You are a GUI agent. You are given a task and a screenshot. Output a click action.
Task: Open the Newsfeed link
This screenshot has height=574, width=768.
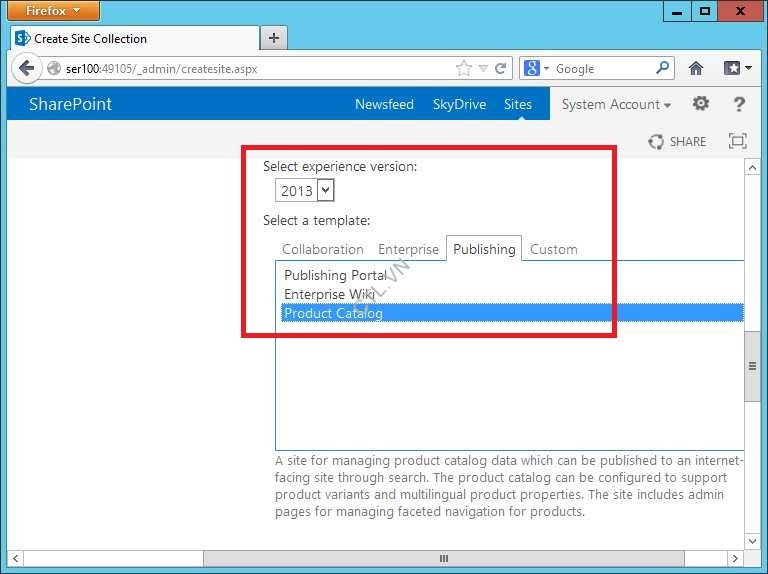[x=384, y=104]
